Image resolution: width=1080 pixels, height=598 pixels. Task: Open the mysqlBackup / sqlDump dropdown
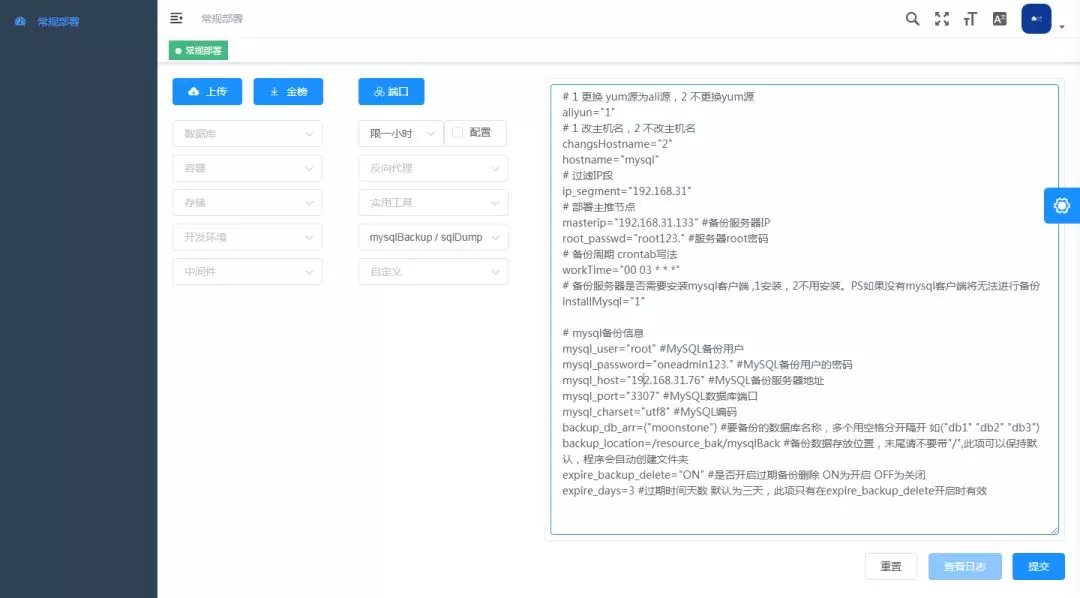[433, 237]
